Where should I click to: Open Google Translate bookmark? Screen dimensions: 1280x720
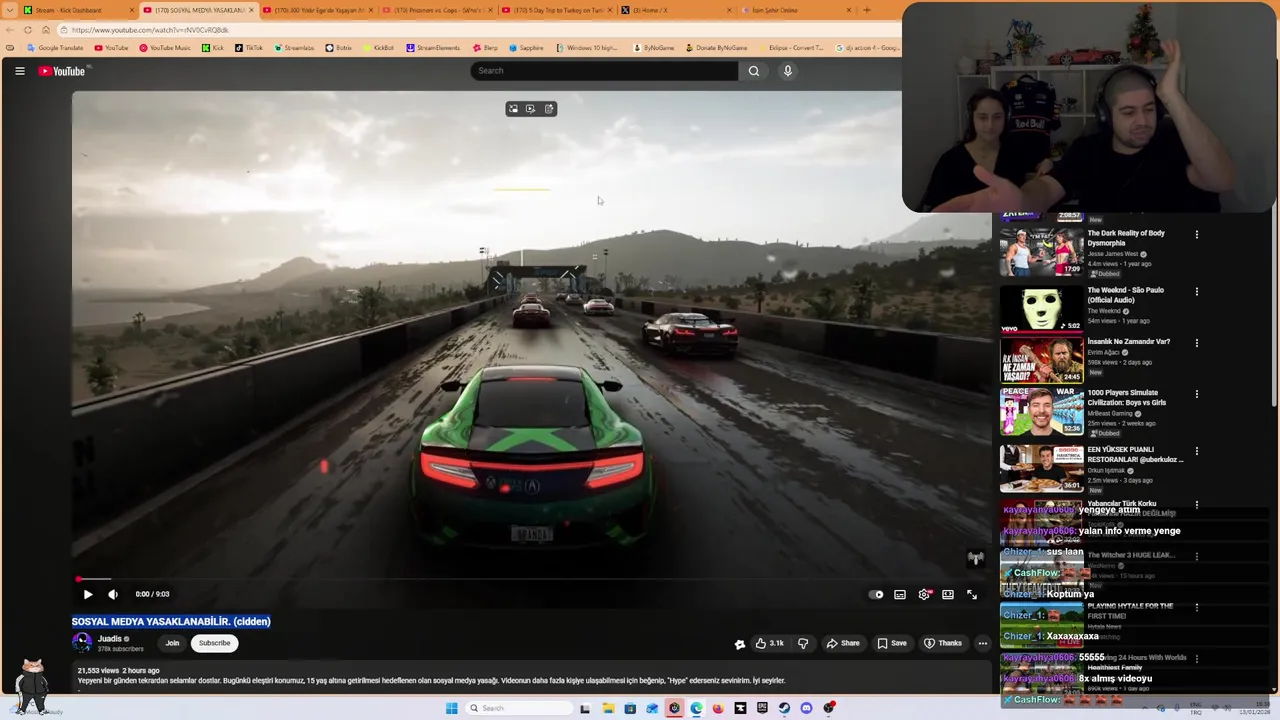55,48
